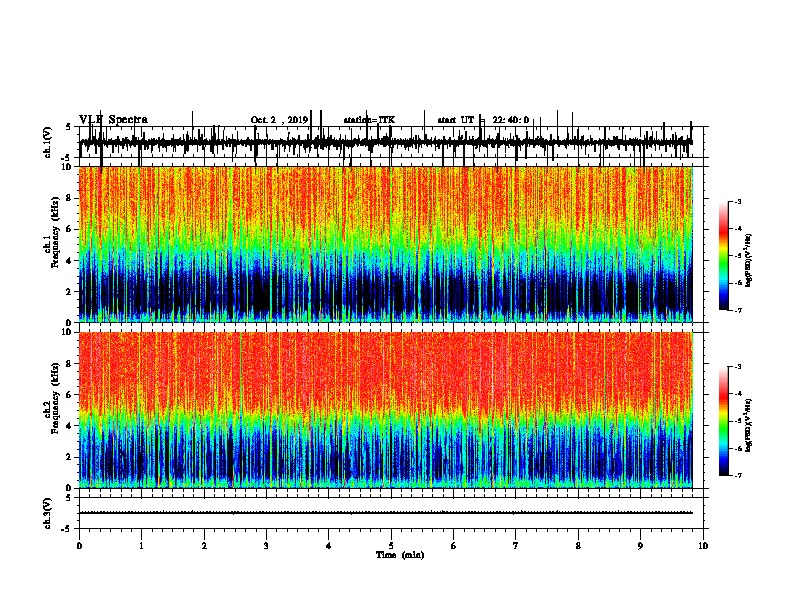
Task: Click time axis tick label "0"
Action: (79, 546)
